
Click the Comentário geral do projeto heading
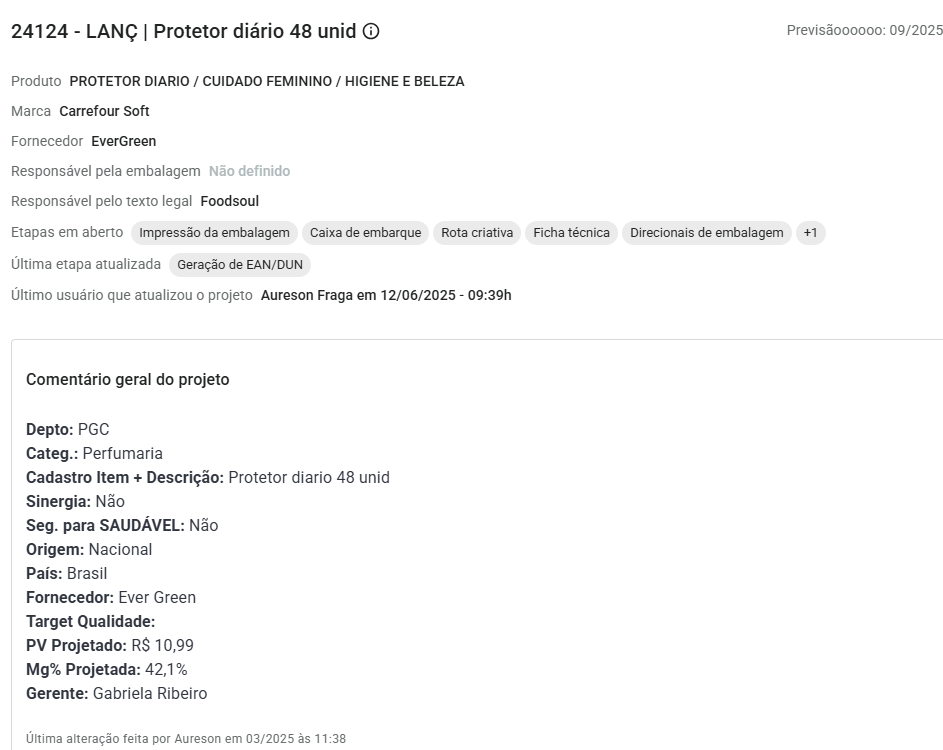click(x=127, y=380)
